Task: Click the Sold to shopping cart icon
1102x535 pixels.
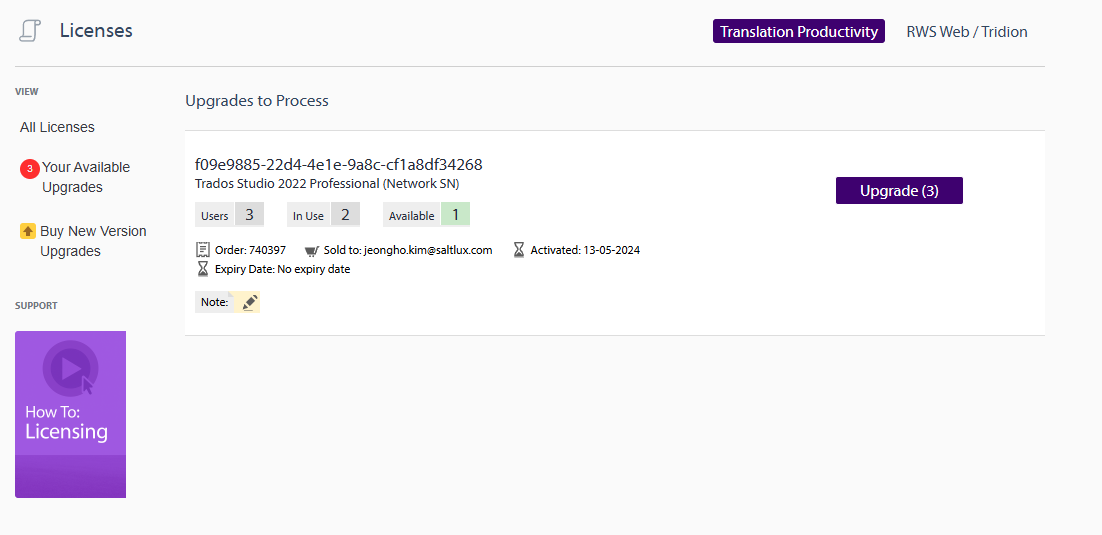Action: pyautogui.click(x=311, y=250)
